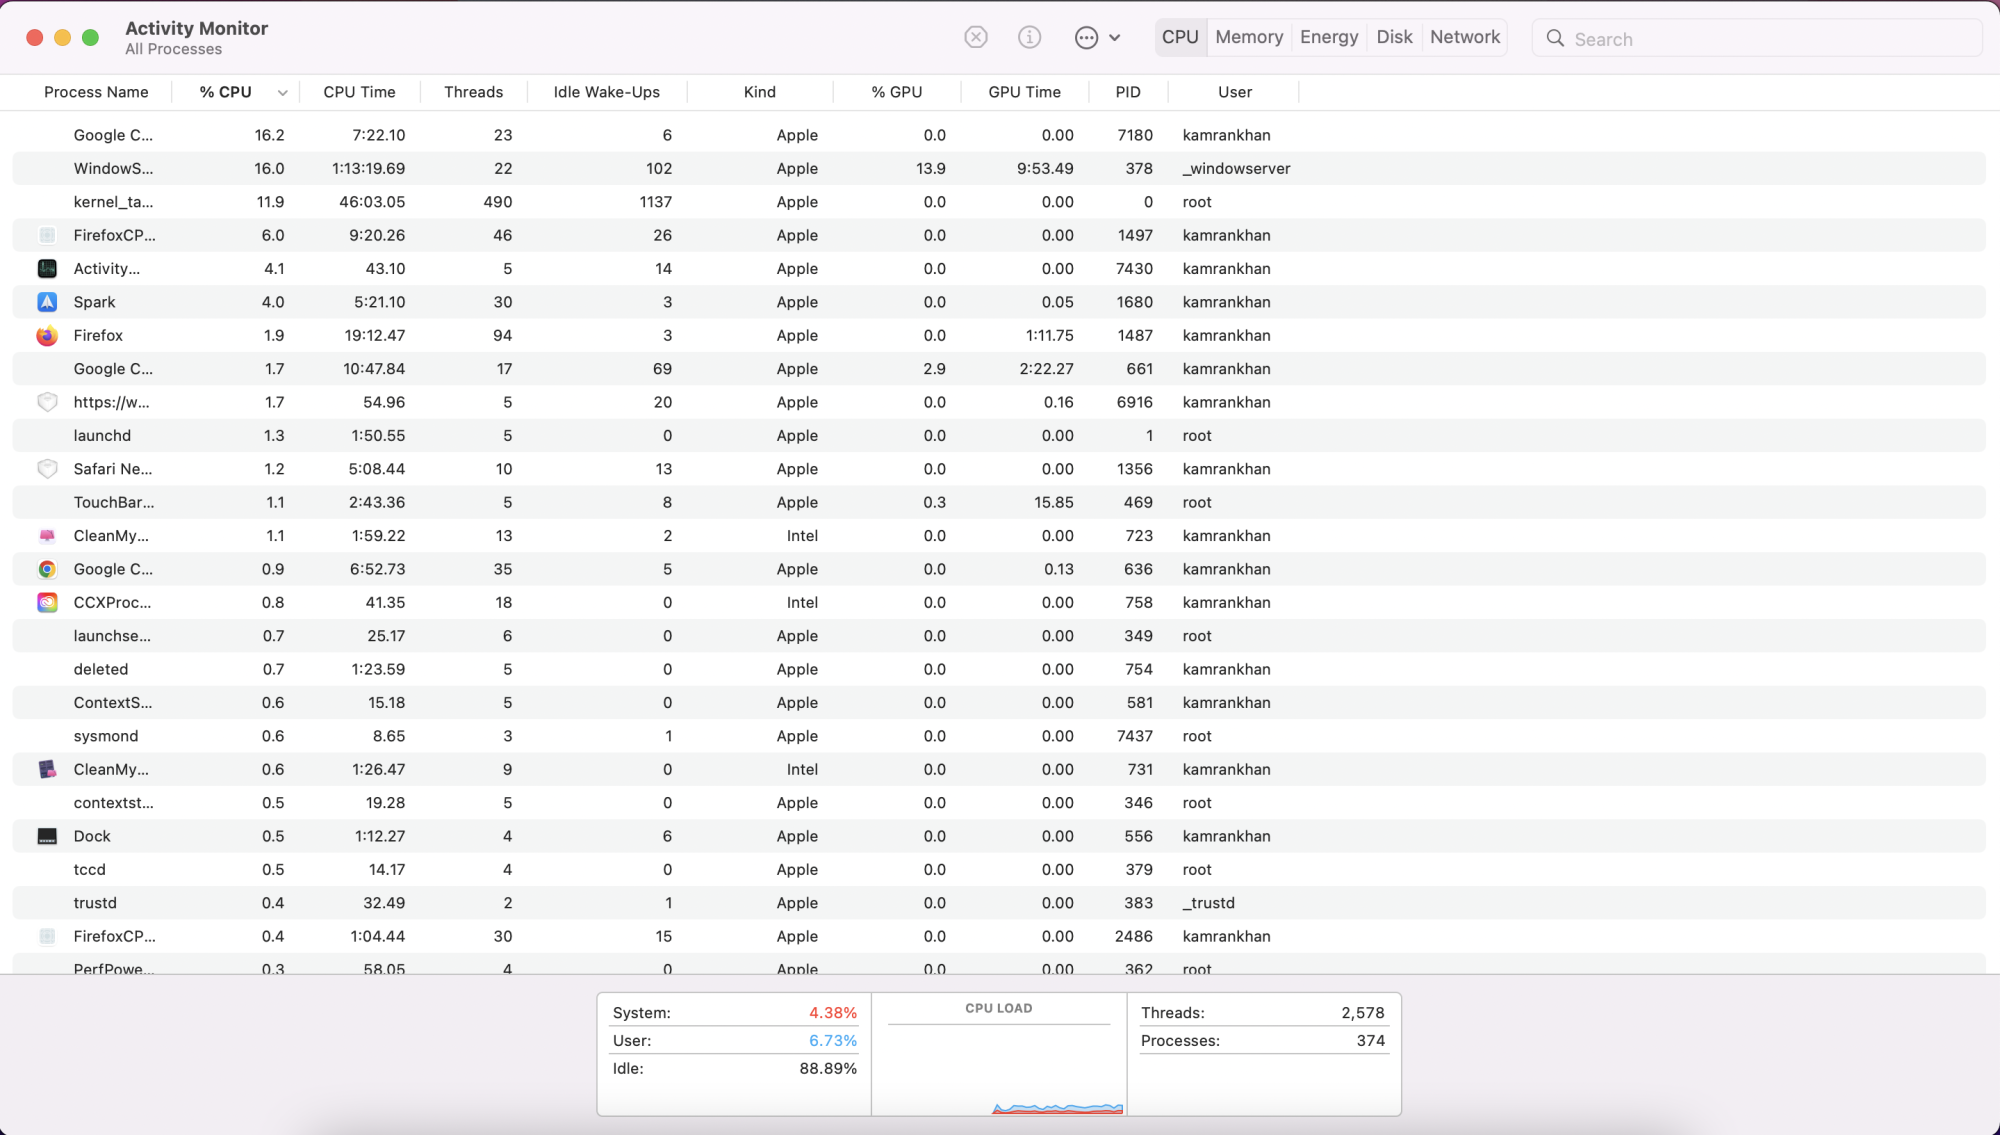This screenshot has height=1135, width=2000.
Task: Sort by PID column header
Action: pos(1128,92)
